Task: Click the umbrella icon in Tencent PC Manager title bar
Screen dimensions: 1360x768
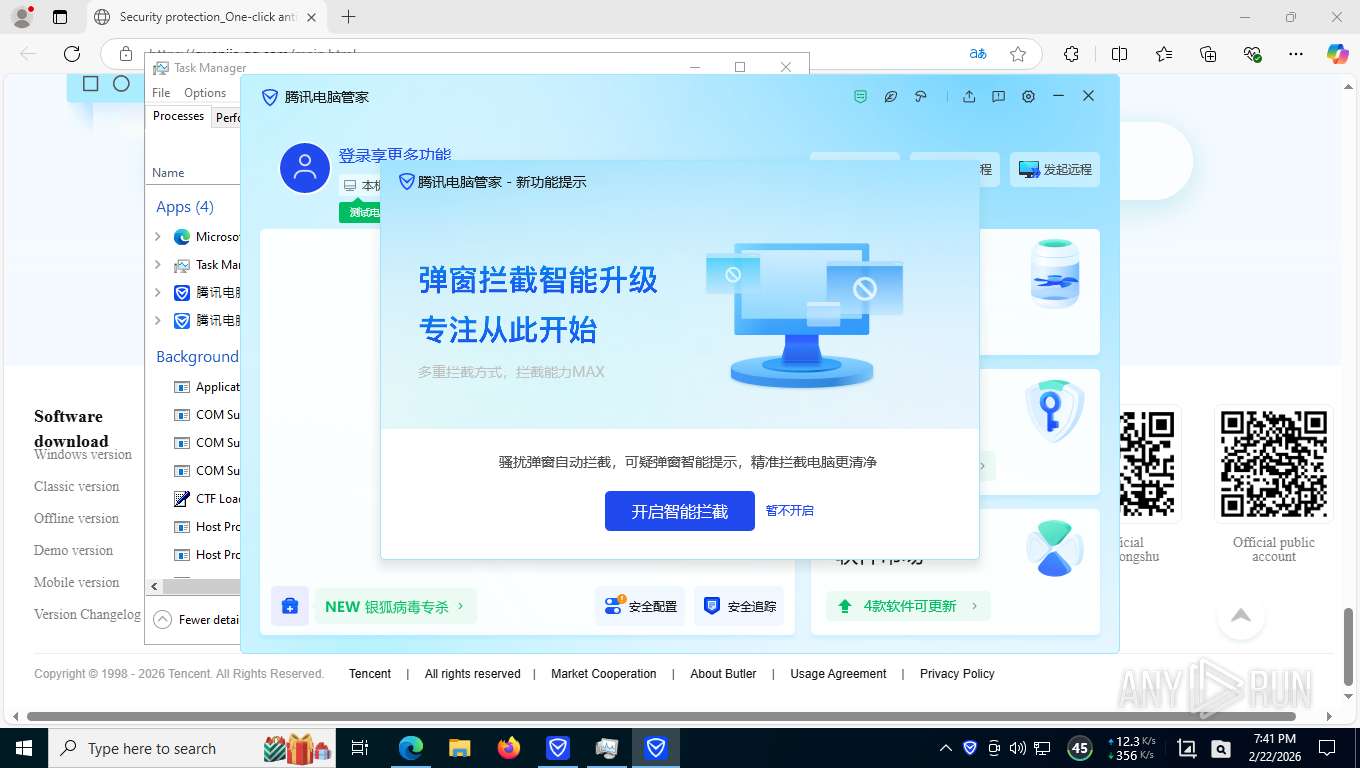Action: pyautogui.click(x=921, y=97)
